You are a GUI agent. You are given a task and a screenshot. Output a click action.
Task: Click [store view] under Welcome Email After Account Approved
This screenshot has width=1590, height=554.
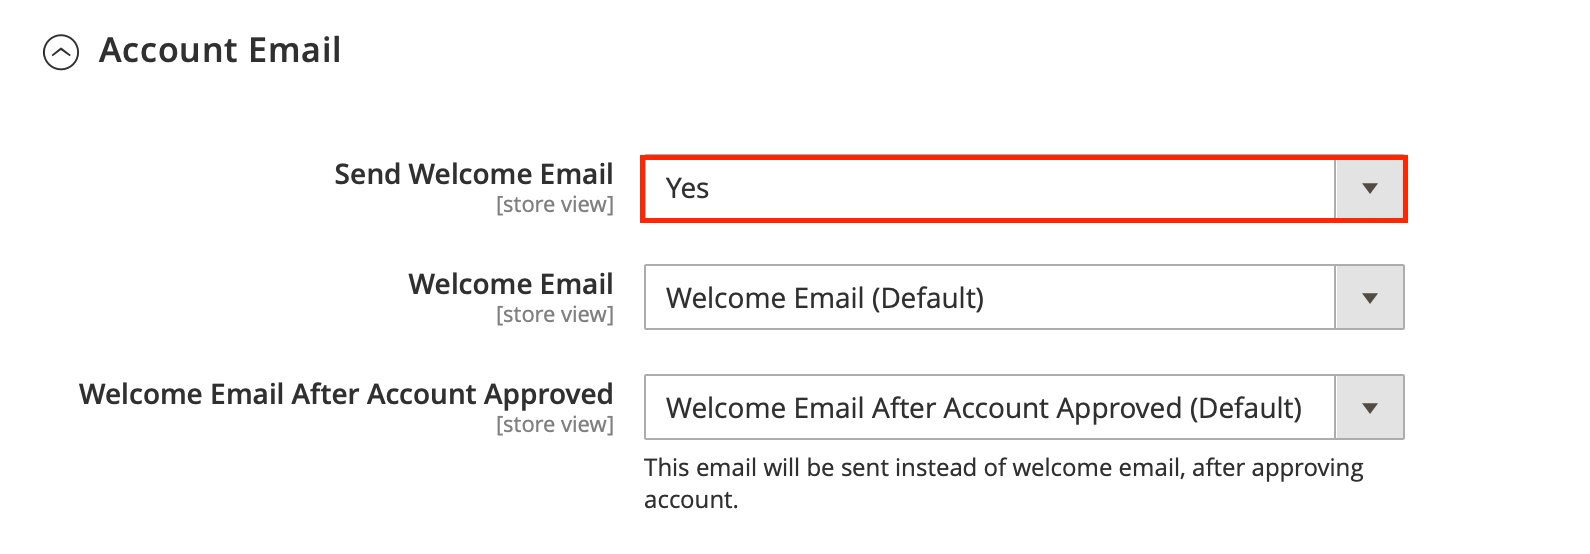[555, 425]
